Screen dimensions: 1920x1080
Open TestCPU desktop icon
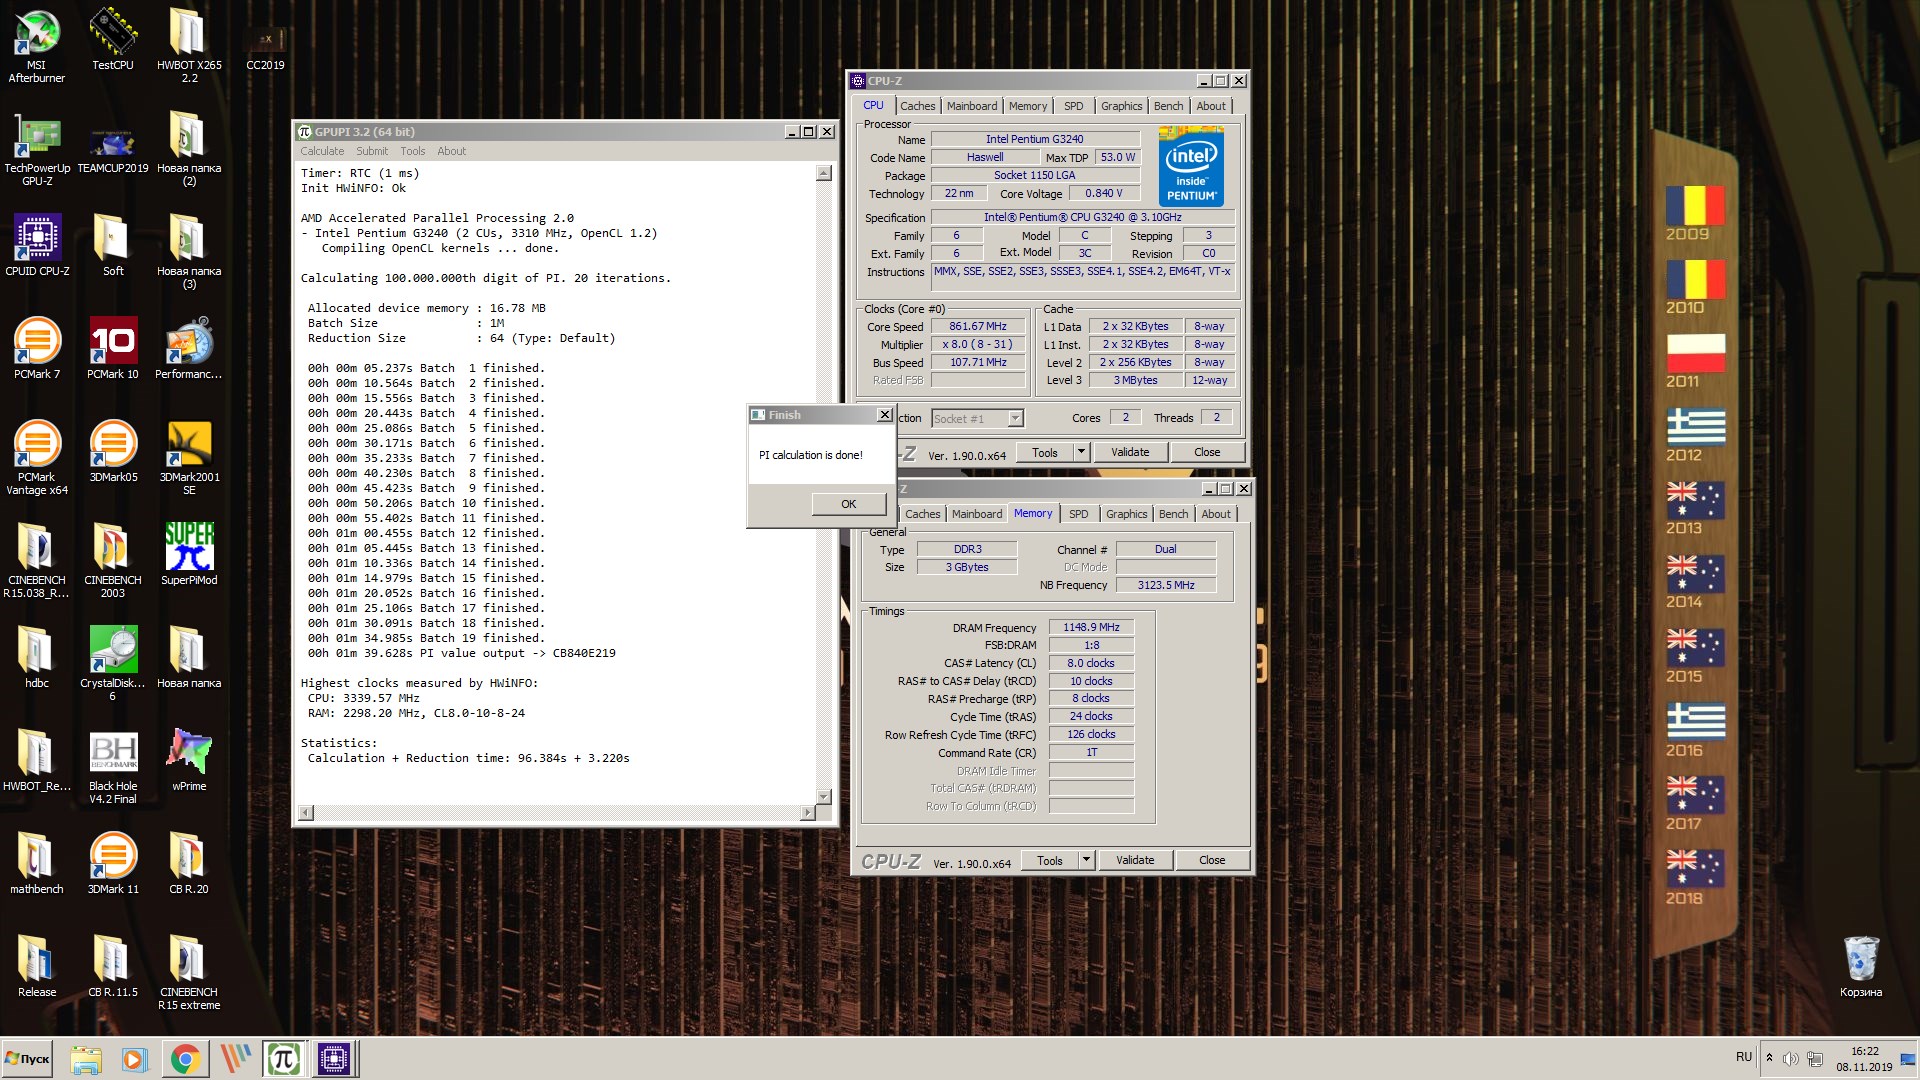point(113,39)
